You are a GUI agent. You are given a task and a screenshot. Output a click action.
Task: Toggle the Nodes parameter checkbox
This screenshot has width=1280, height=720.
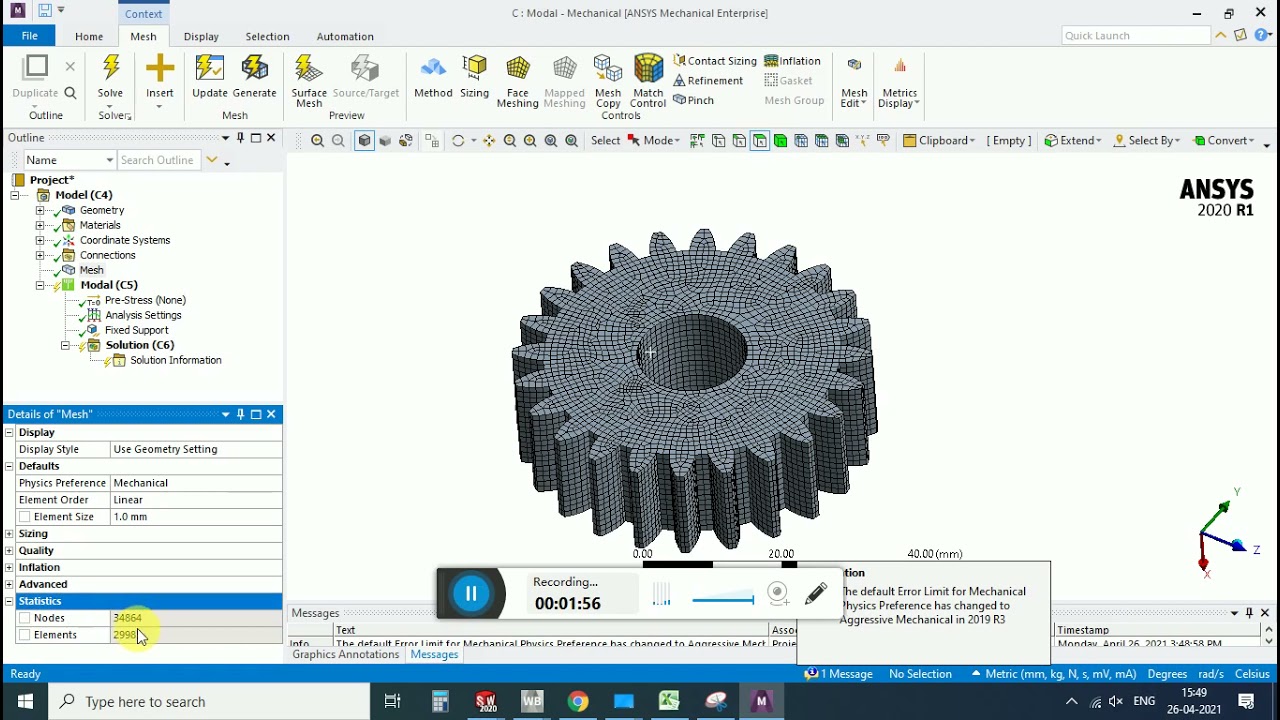[24, 618]
